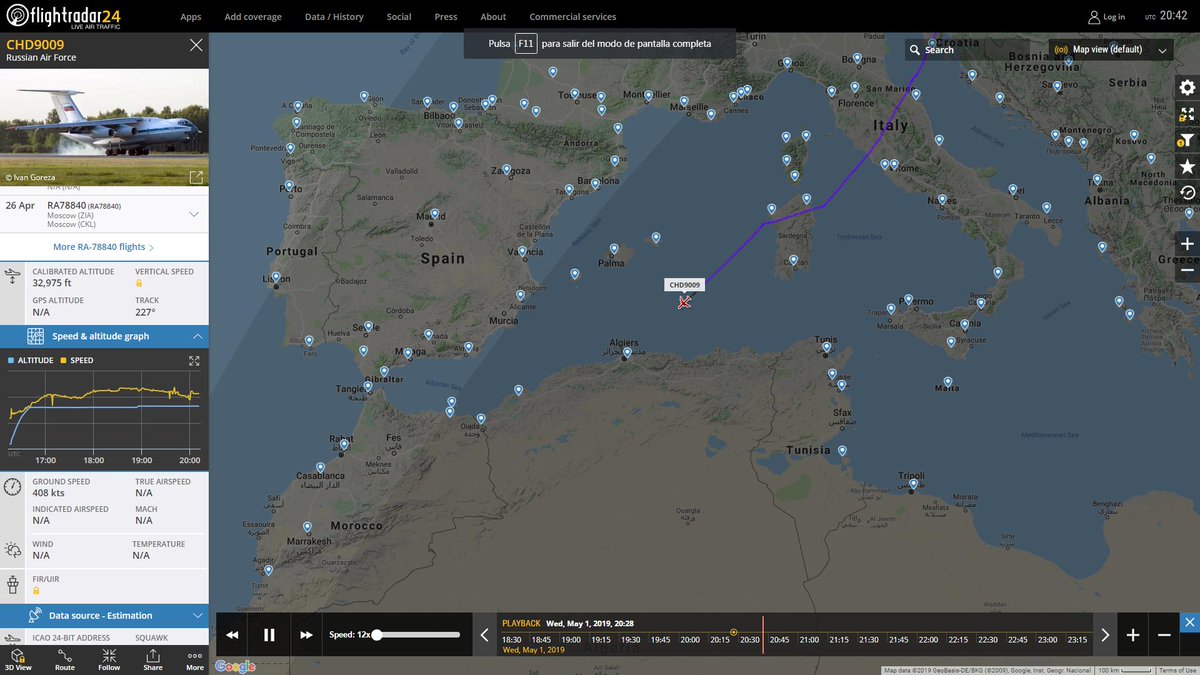Open the Apps menu
Image resolution: width=1200 pixels, height=675 pixels.
tap(191, 17)
